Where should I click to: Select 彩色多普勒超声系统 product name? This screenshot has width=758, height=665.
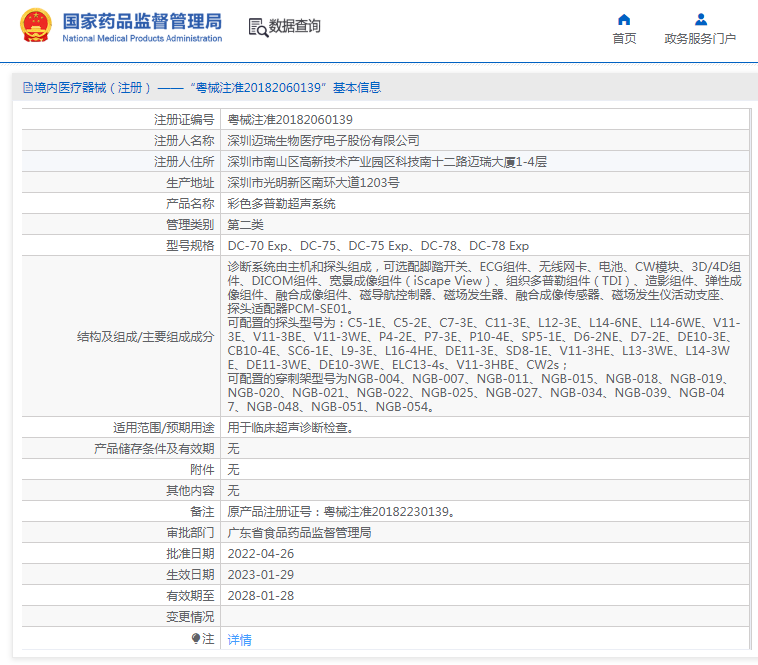point(281,204)
